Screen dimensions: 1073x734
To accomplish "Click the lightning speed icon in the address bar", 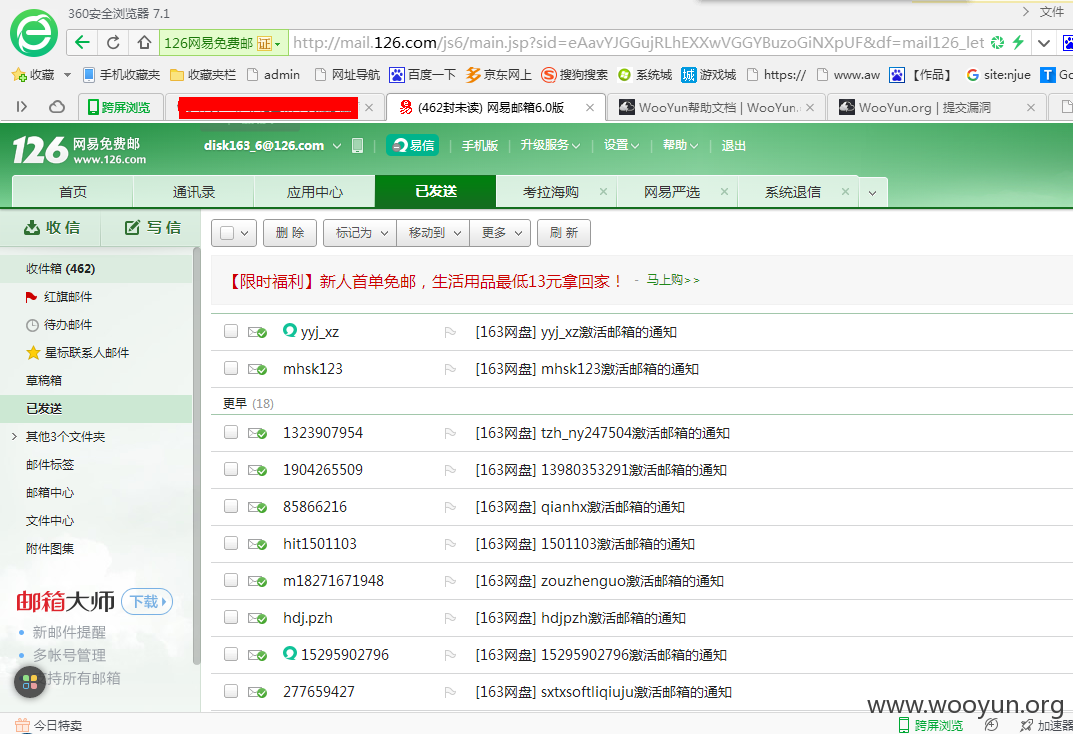I will point(1018,42).
